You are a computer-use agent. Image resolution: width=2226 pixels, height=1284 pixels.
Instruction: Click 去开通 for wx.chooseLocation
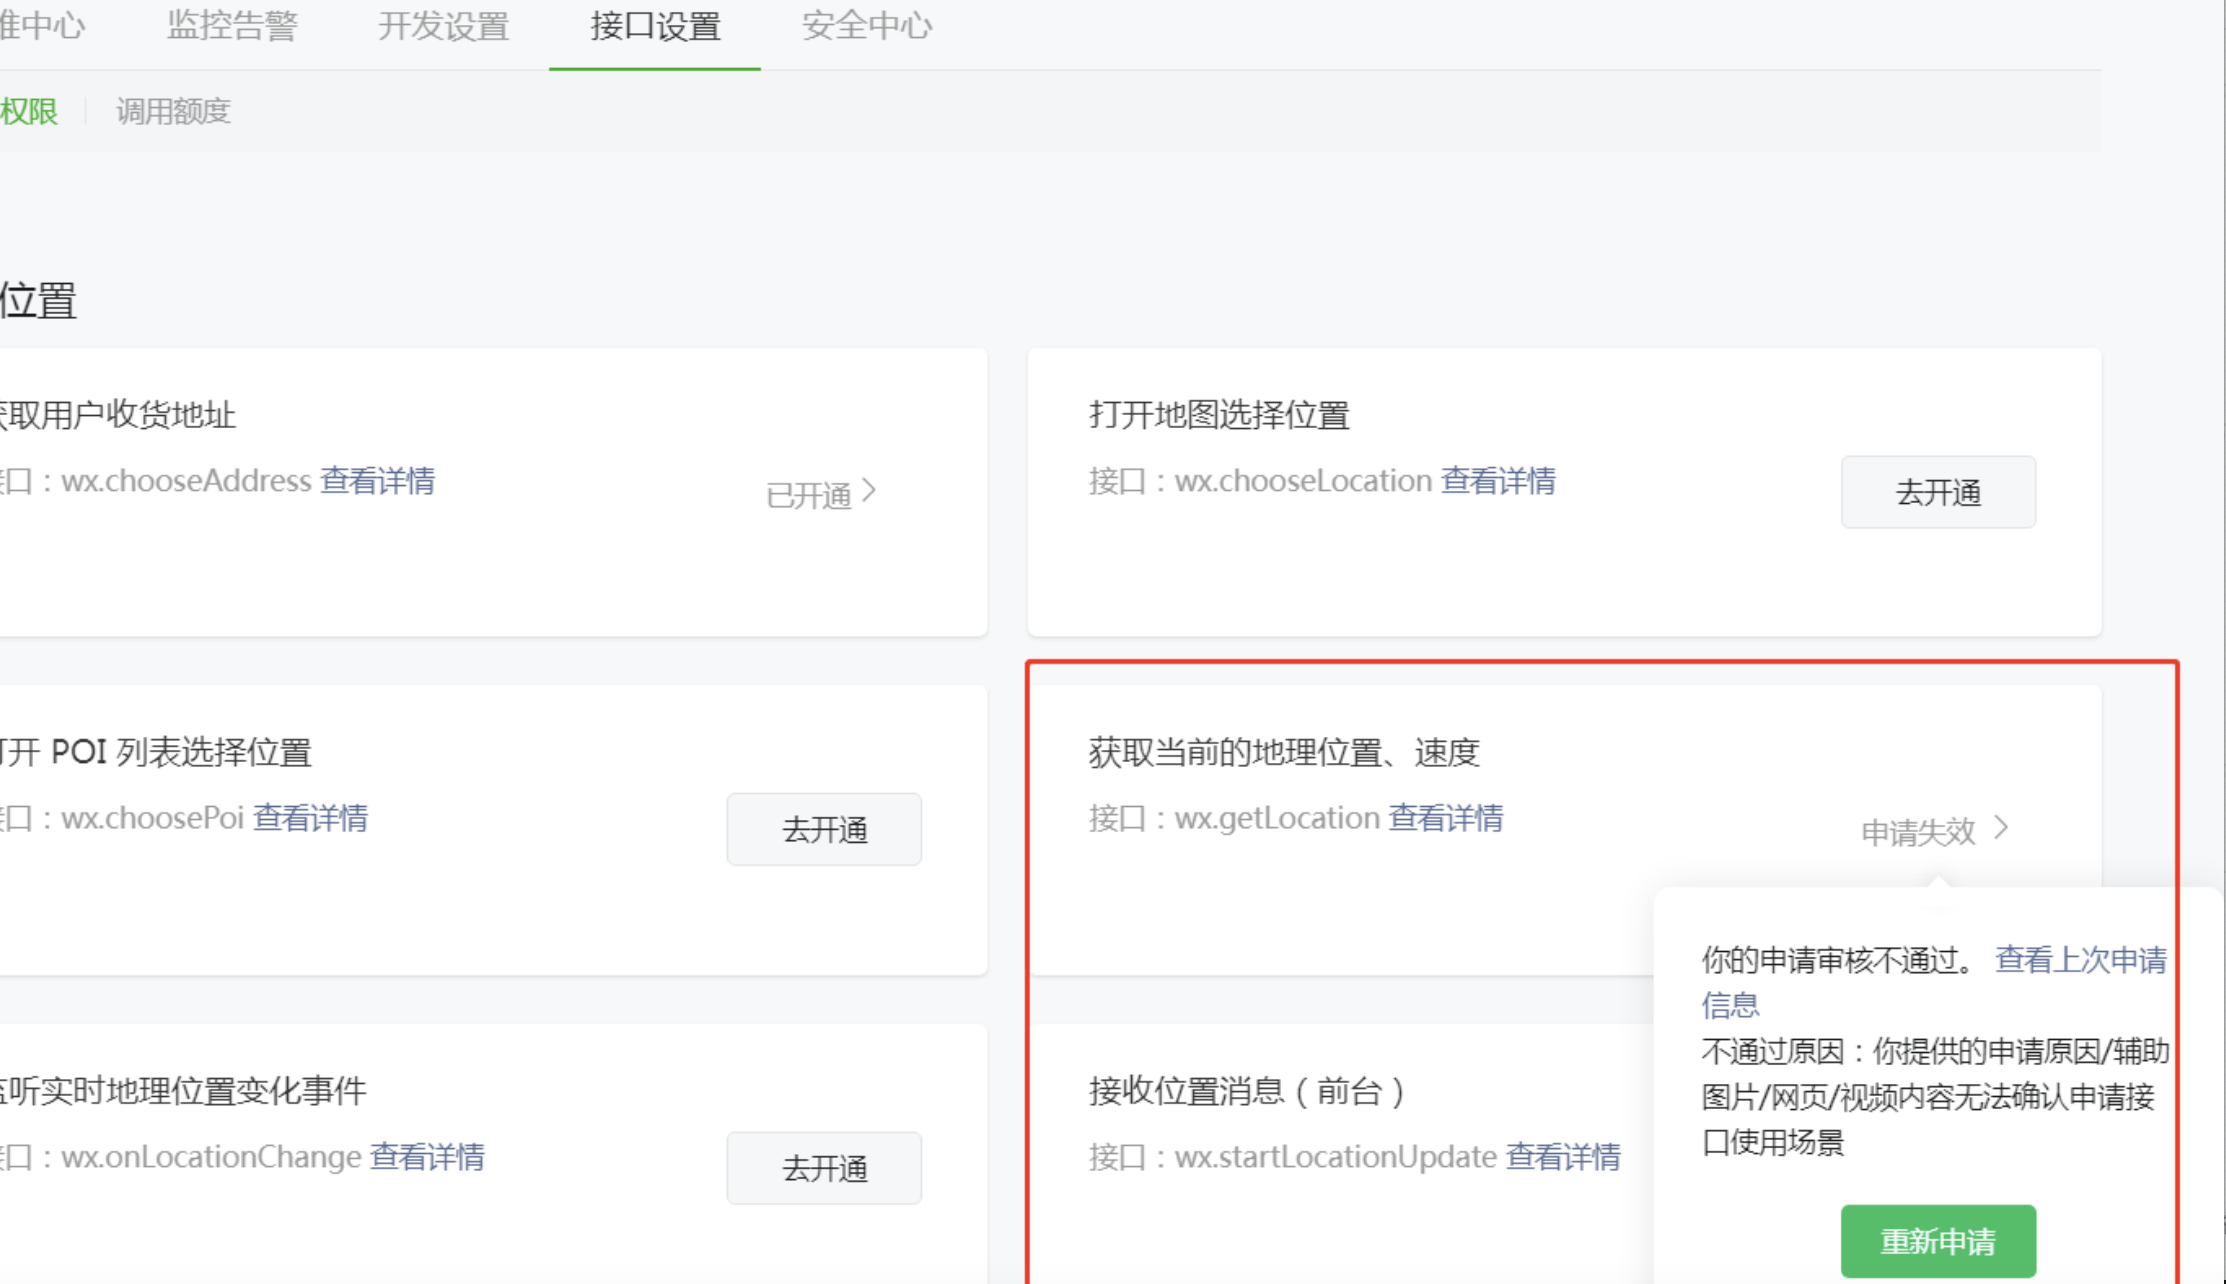coord(1937,492)
